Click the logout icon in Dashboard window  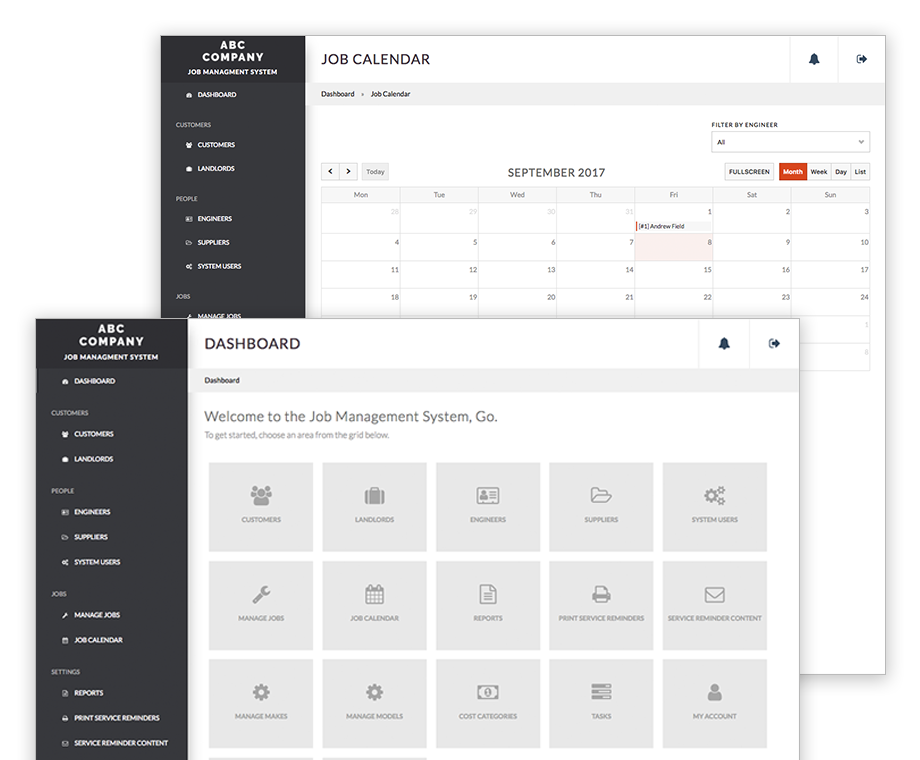[774, 343]
